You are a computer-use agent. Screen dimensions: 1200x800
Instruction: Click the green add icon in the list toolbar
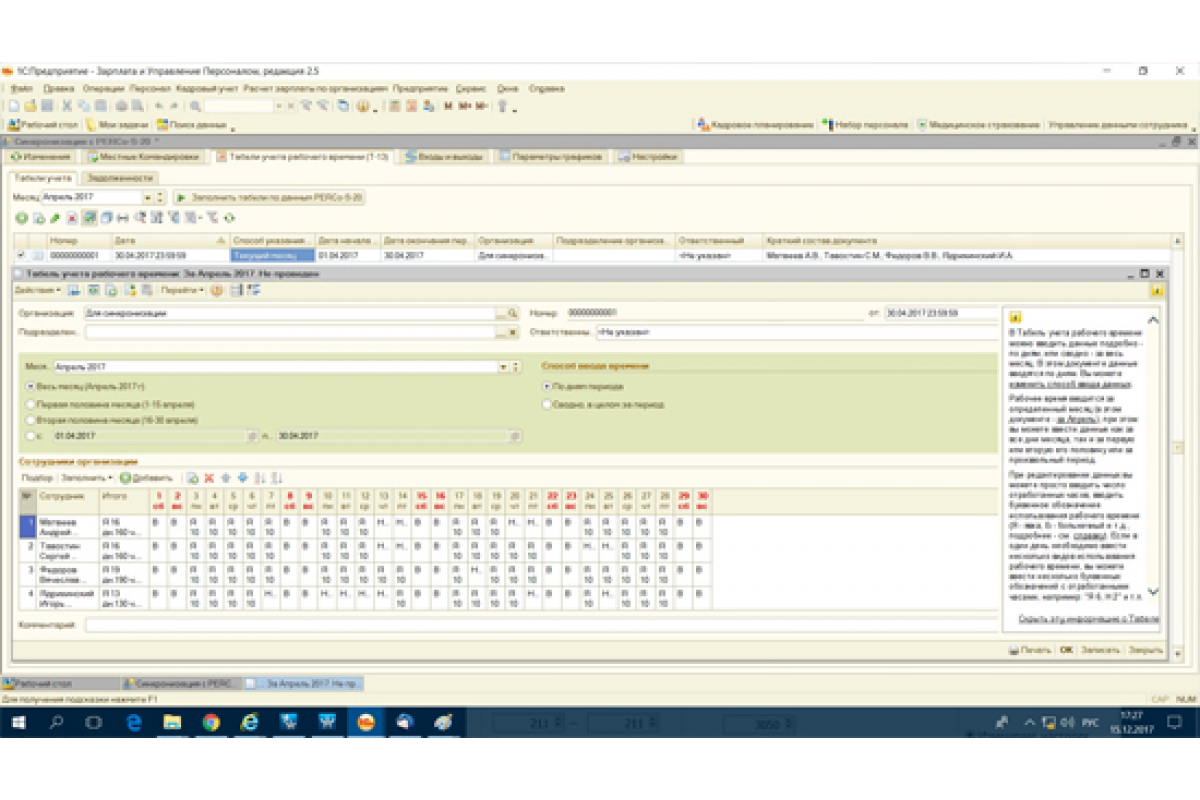[x=21, y=217]
